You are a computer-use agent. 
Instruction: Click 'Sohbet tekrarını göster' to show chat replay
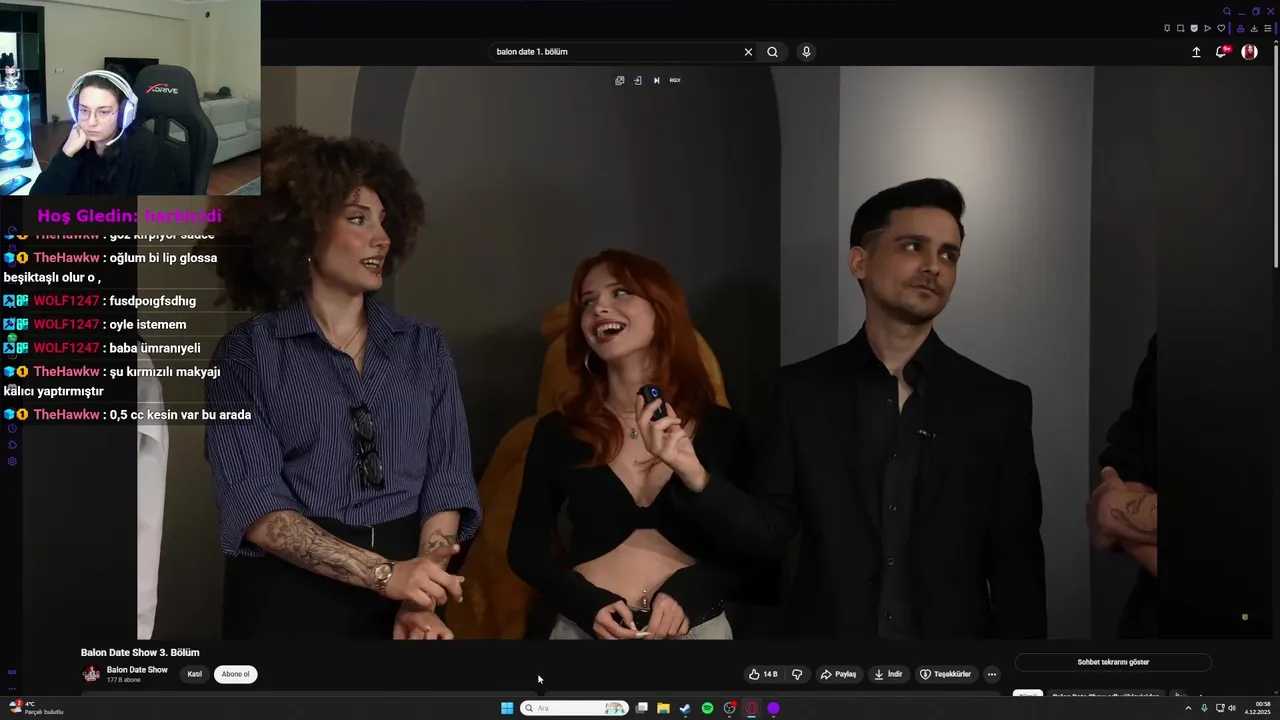click(x=1113, y=662)
